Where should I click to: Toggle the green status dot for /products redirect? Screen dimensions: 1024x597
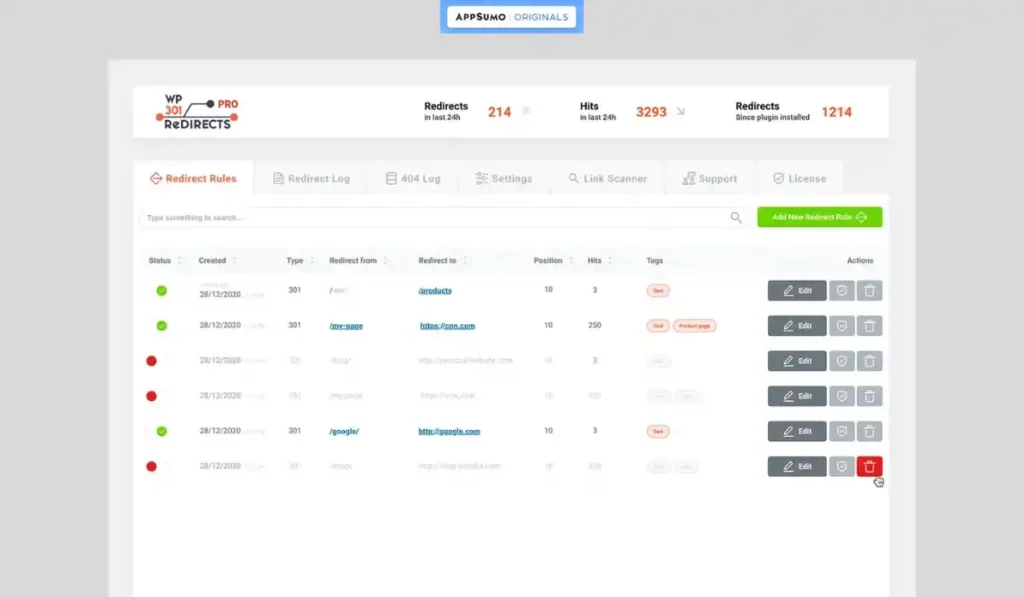tap(161, 291)
